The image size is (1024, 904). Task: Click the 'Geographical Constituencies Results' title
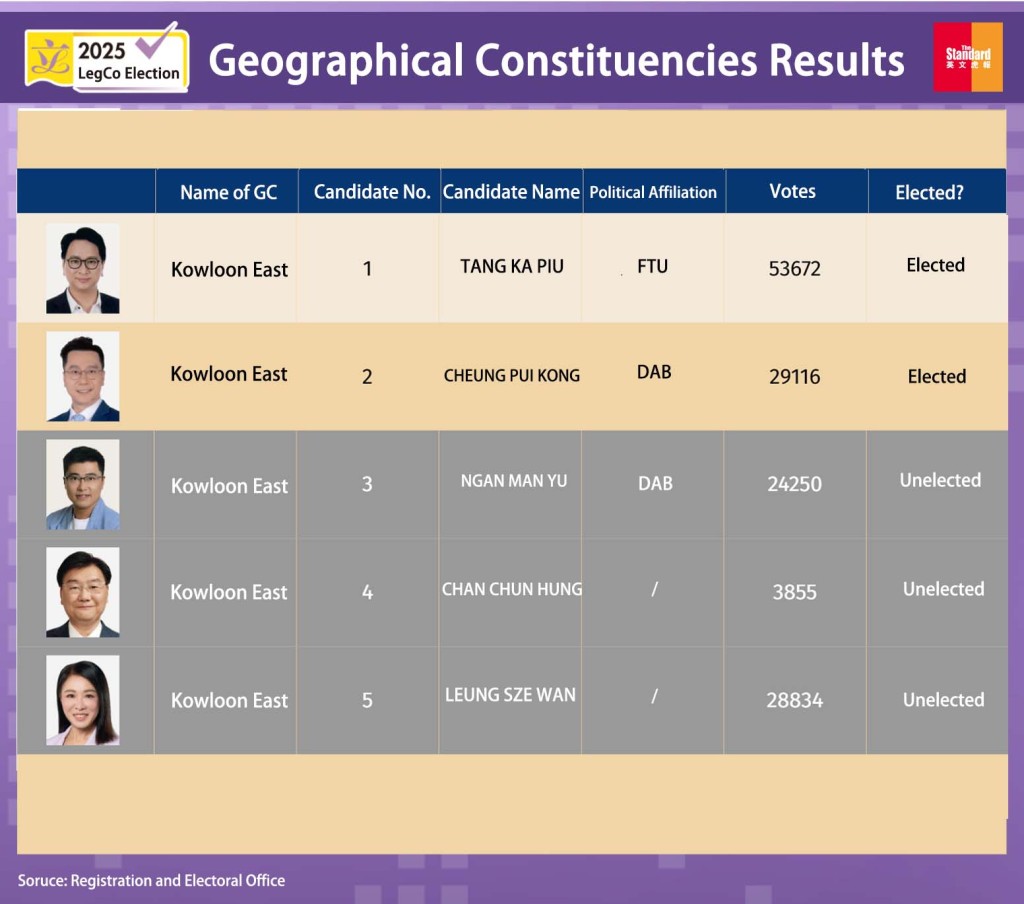tap(556, 60)
